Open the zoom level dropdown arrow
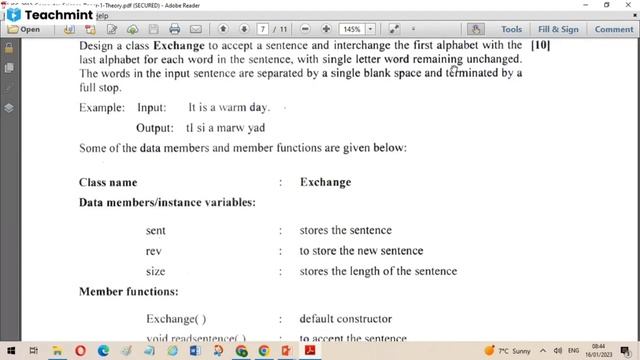 point(370,29)
